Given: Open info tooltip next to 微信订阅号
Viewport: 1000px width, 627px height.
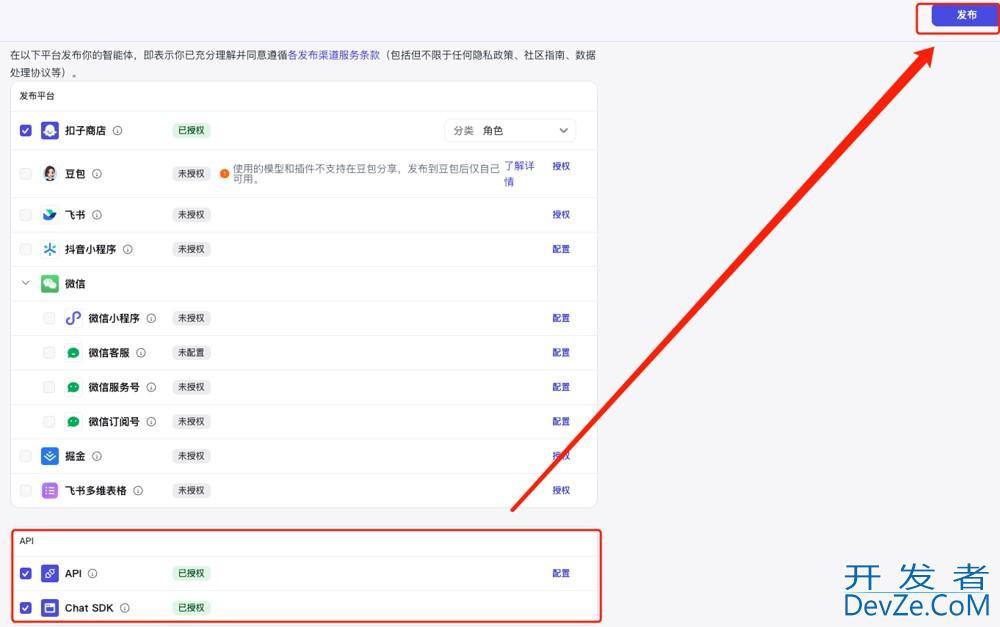Looking at the screenshot, I should (151, 422).
